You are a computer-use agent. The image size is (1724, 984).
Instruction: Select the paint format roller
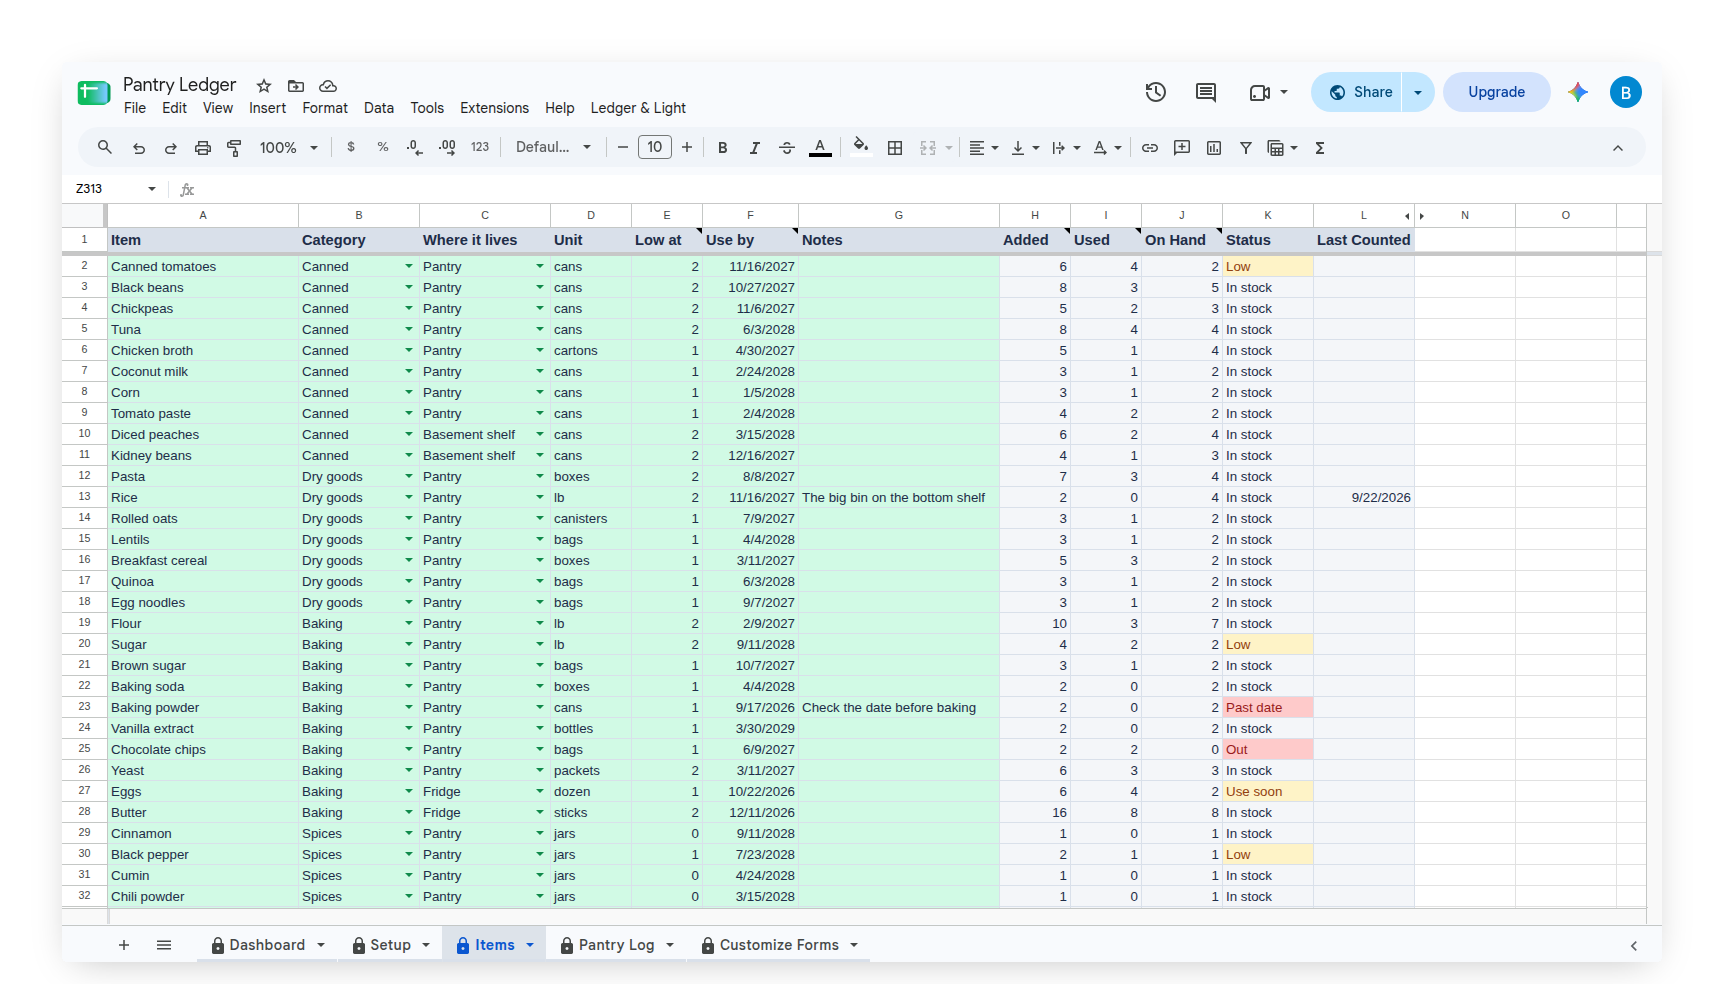pyautogui.click(x=235, y=148)
